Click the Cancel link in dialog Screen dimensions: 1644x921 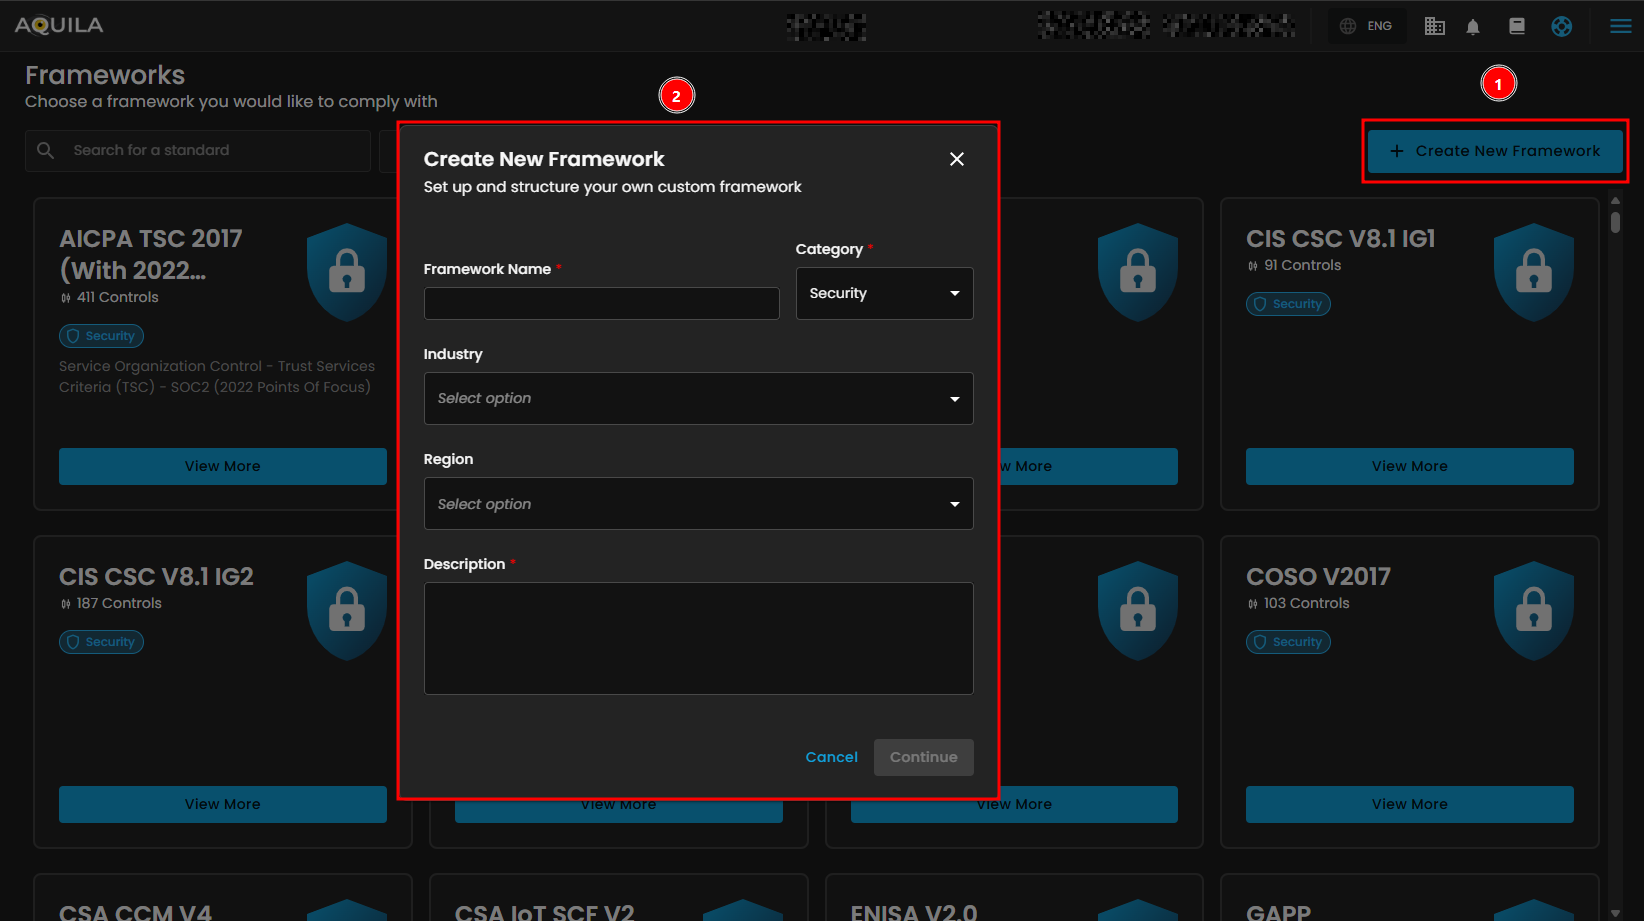(x=831, y=757)
